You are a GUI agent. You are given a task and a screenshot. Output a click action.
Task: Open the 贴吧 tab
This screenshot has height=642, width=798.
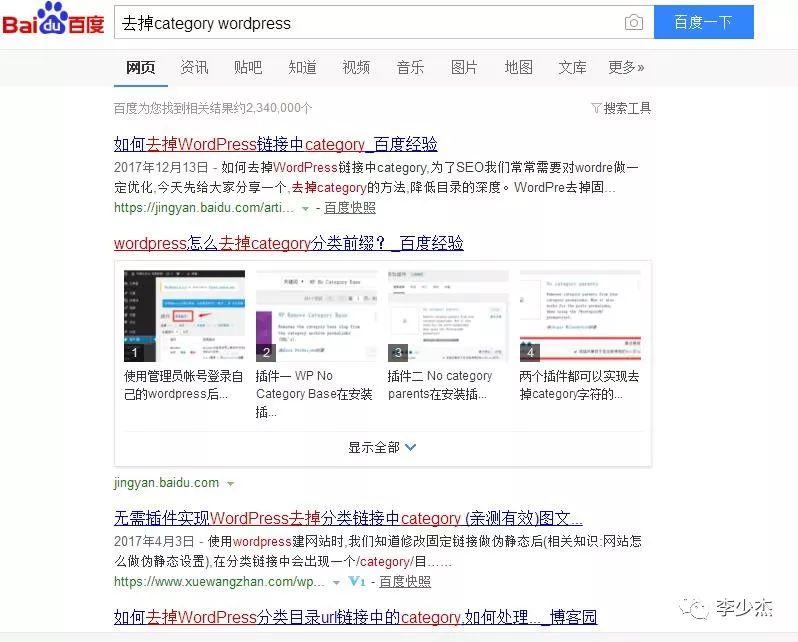(248, 67)
